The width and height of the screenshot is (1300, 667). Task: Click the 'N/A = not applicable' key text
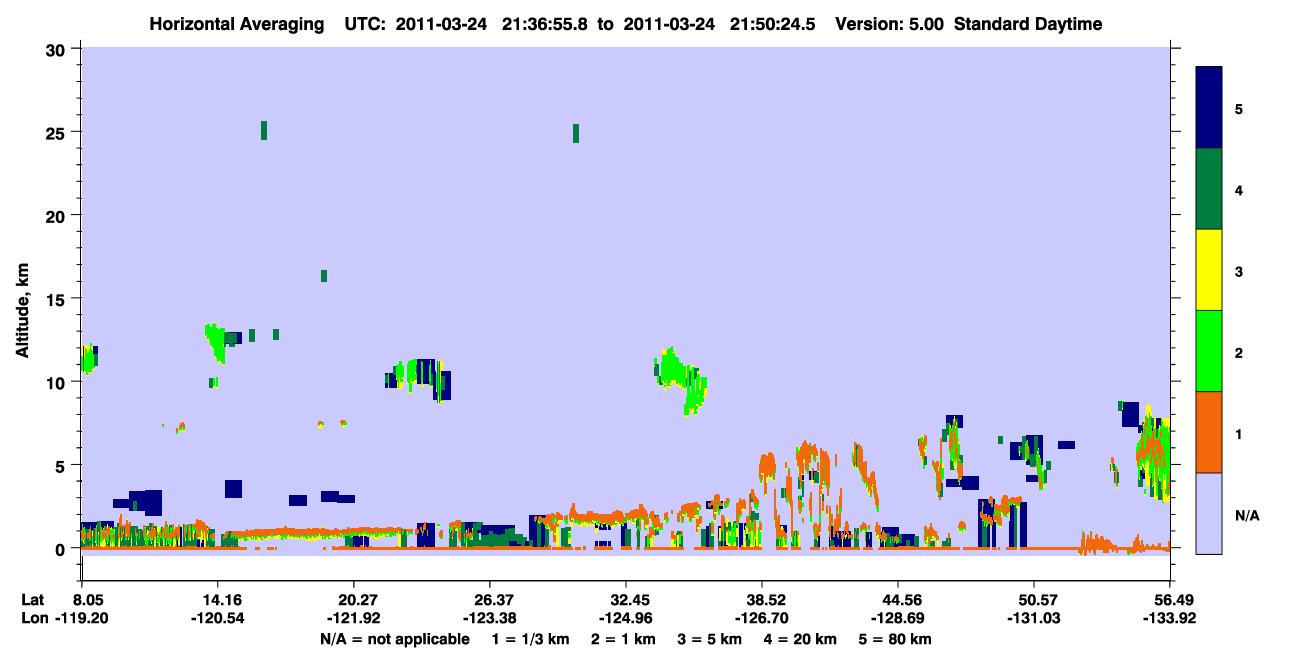point(394,639)
